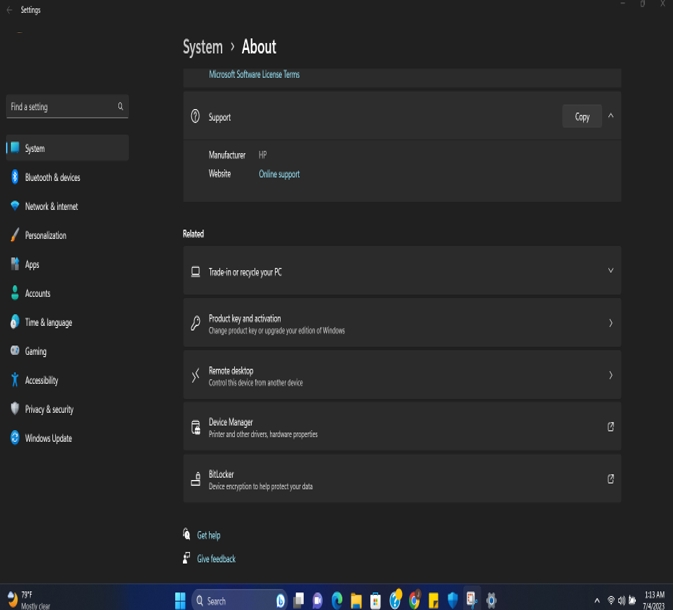Open Time & language settings
674x610 pixels.
tap(67, 322)
